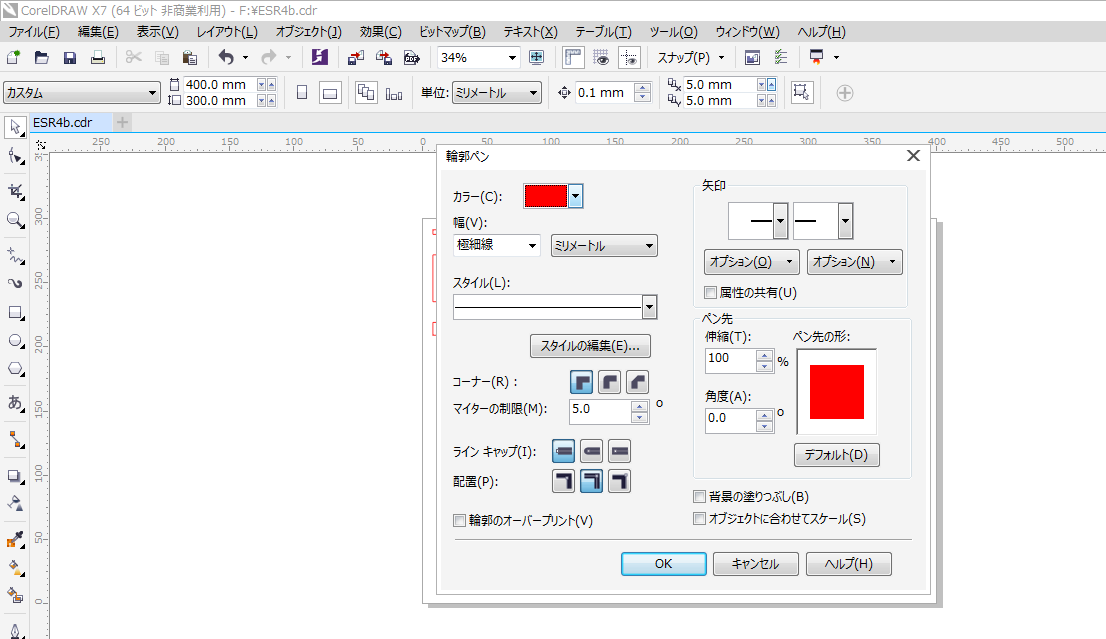The height and width of the screenshot is (639, 1106).
Task: Click the Save floppy disk icon
Action: (x=70, y=57)
